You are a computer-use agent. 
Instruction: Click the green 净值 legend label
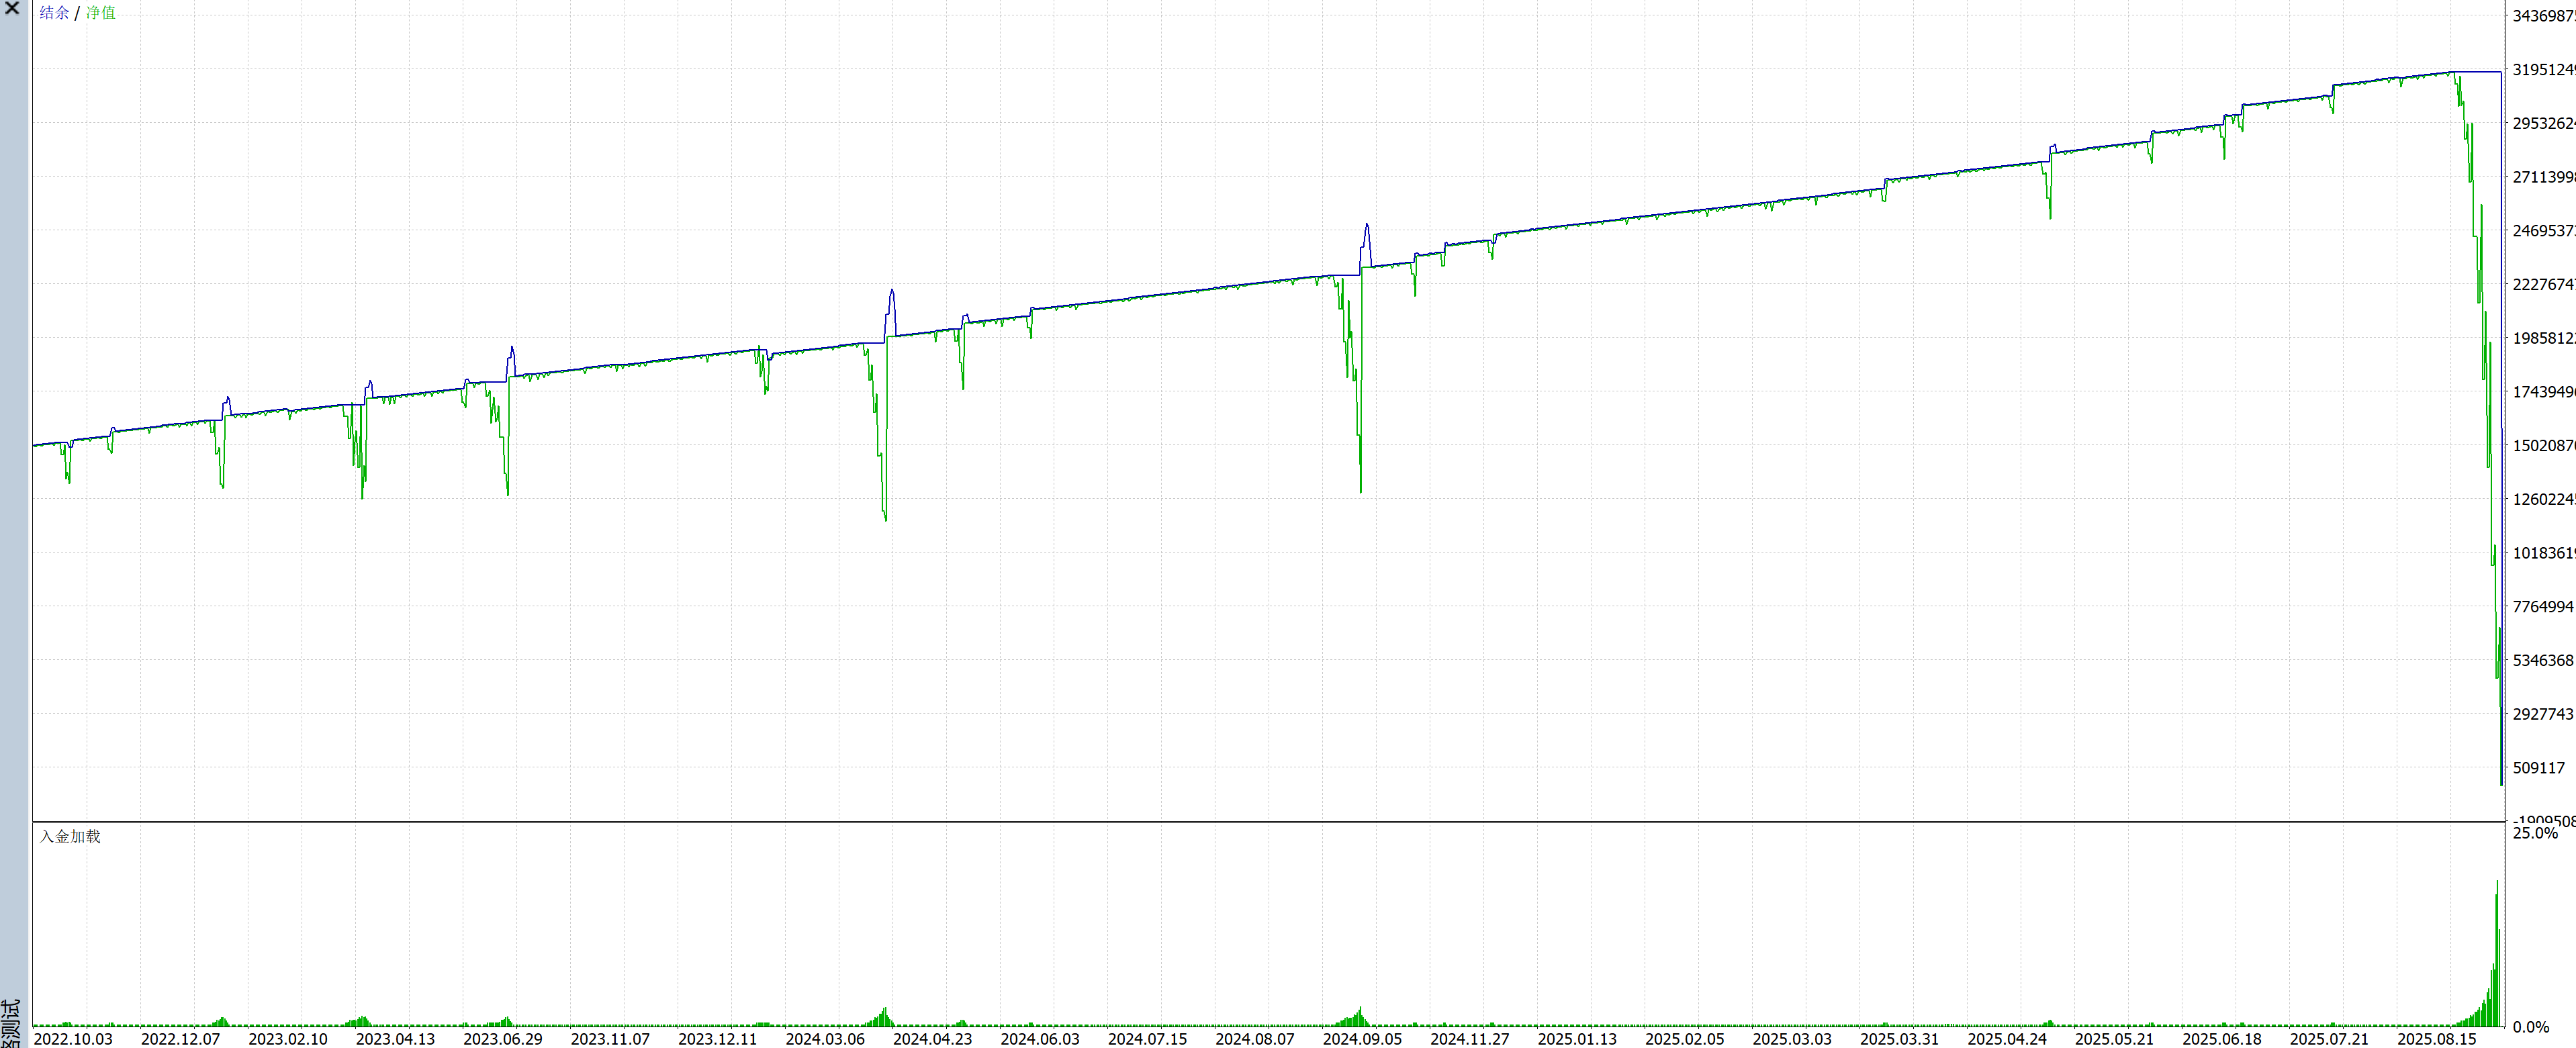(100, 13)
